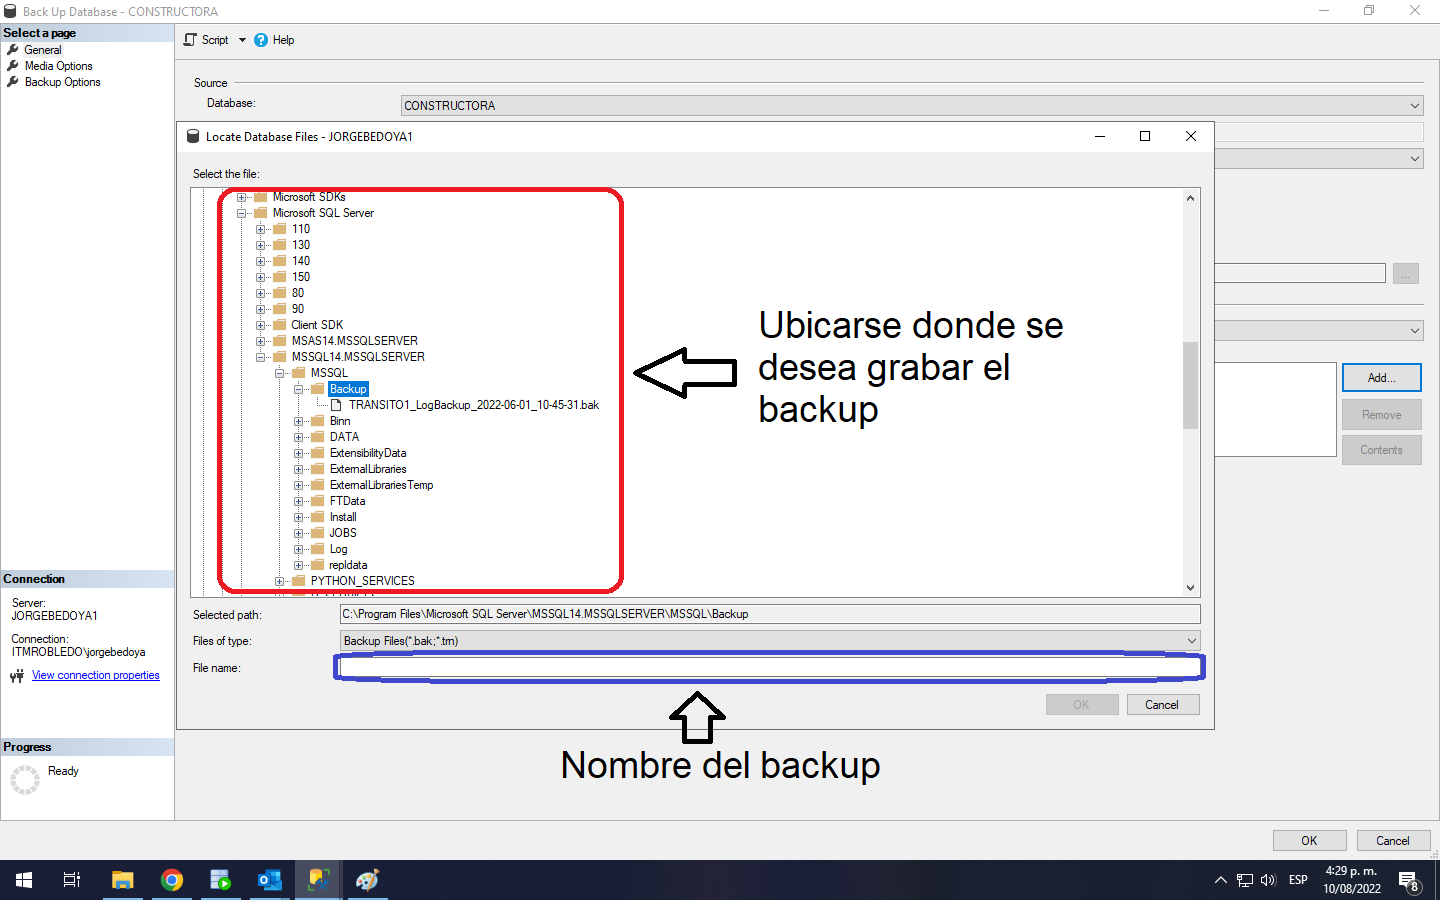
Task: Collapse the MSSQL14.MSSQLSERVER node
Action: (260, 357)
